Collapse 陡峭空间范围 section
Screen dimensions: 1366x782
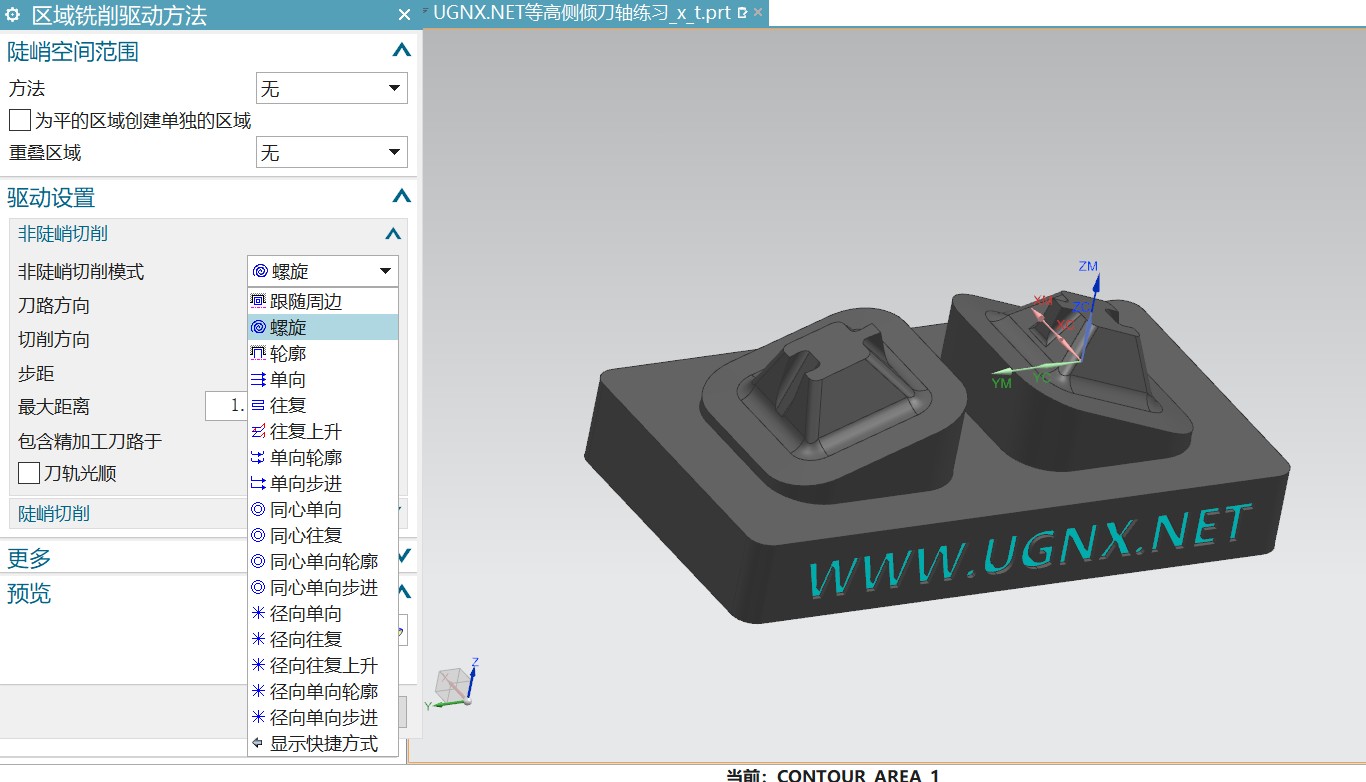(x=401, y=51)
